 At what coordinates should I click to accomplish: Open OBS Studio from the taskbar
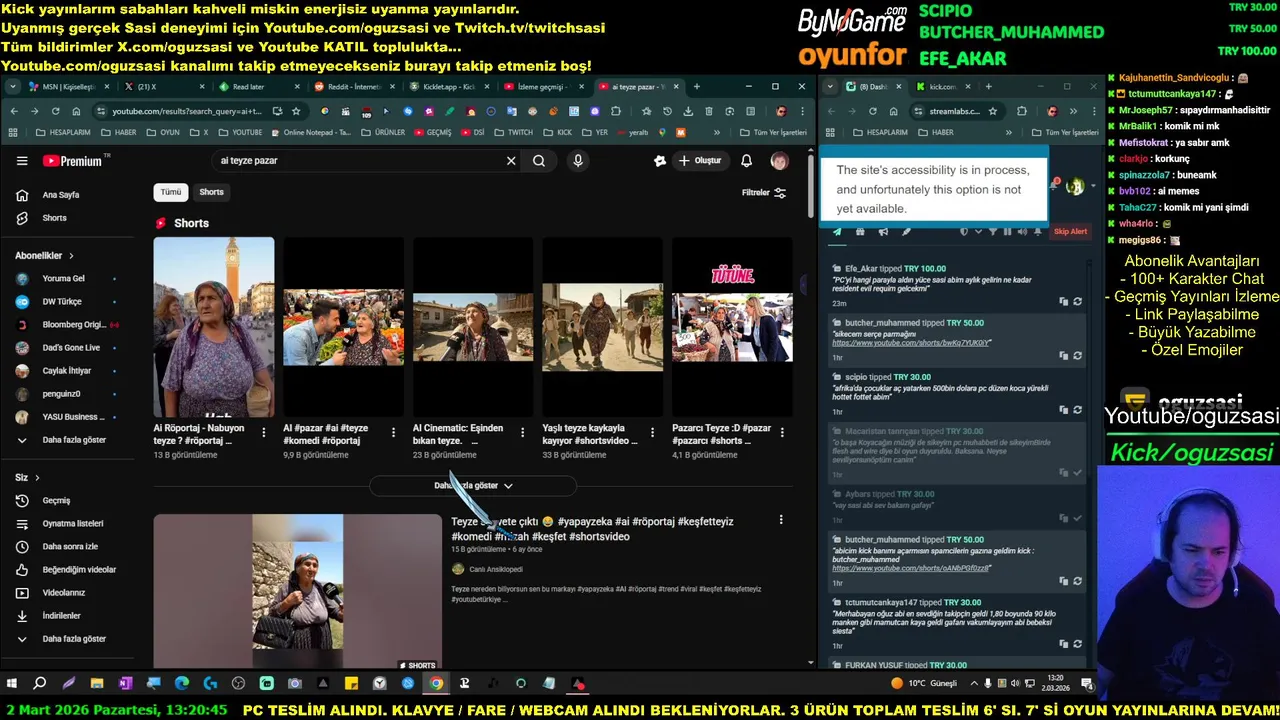pyautogui.click(x=238, y=684)
